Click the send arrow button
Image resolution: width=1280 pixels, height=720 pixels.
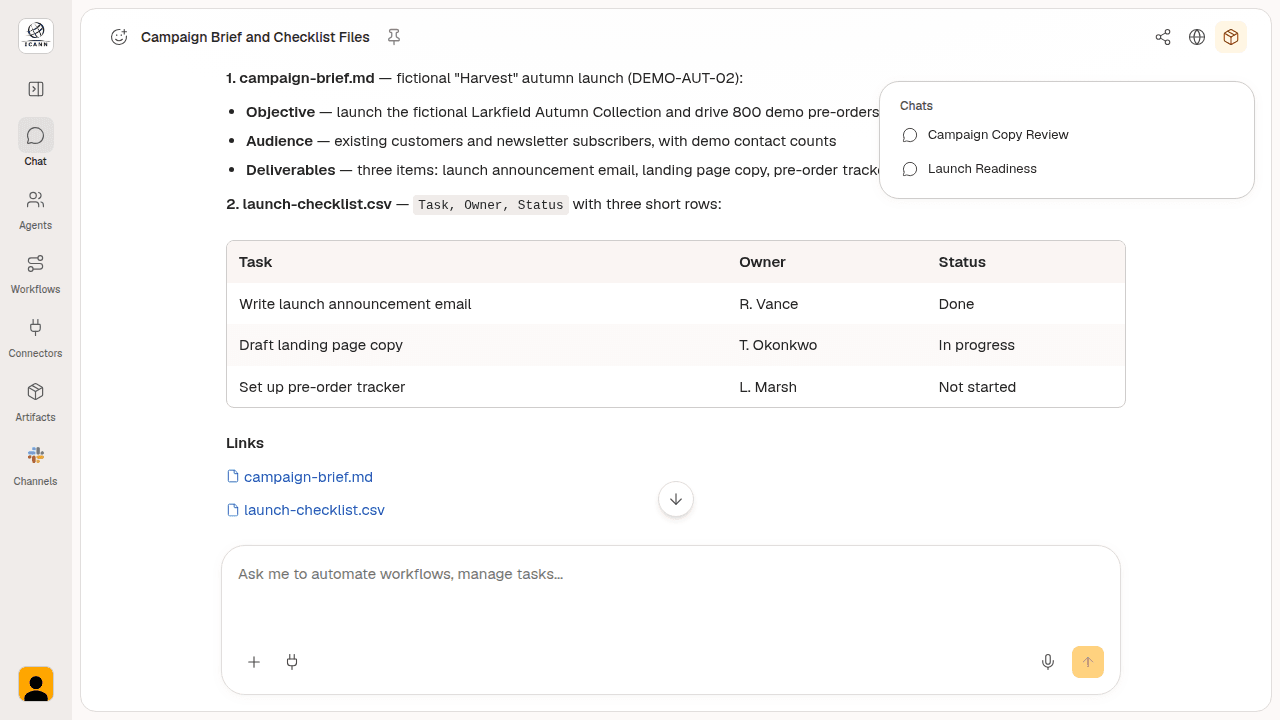click(1088, 662)
